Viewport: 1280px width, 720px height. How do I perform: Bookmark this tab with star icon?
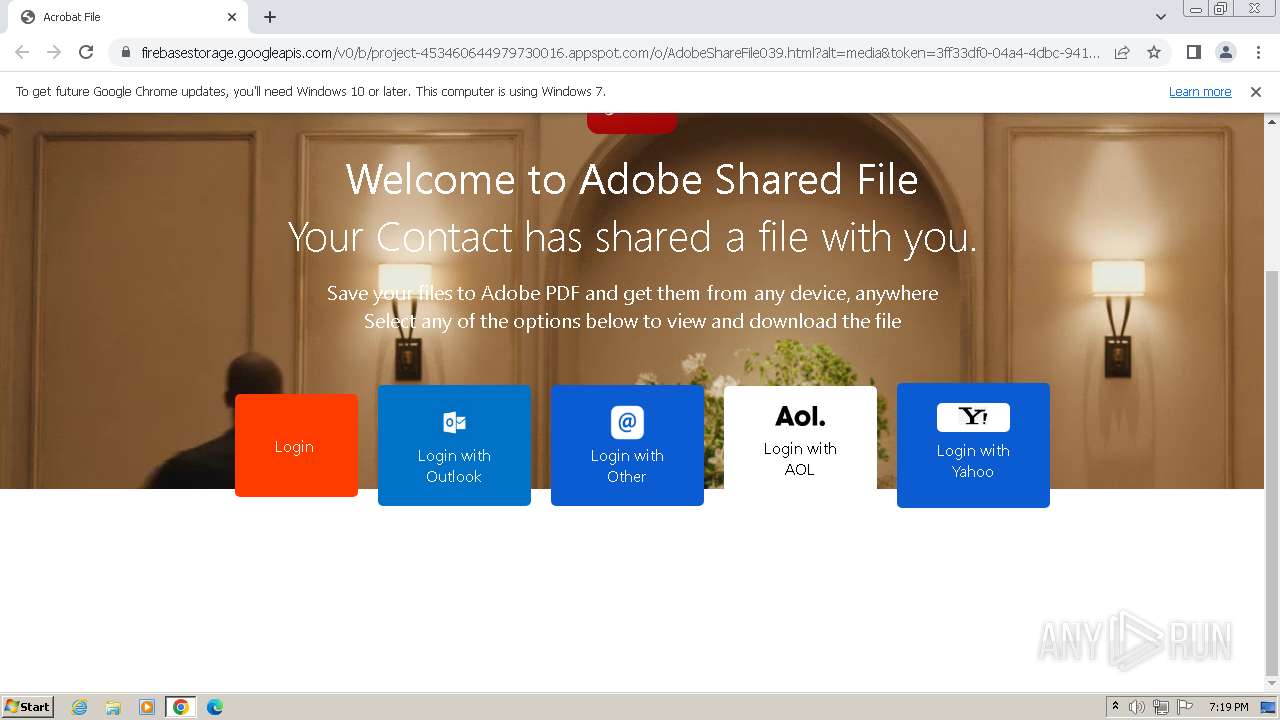pos(1154,52)
